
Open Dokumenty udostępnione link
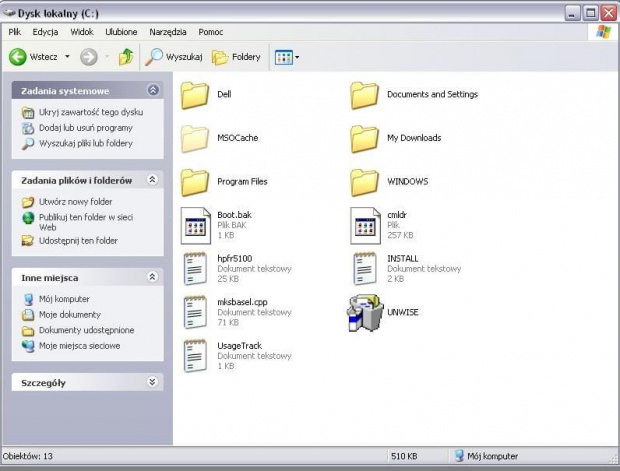click(x=87, y=330)
